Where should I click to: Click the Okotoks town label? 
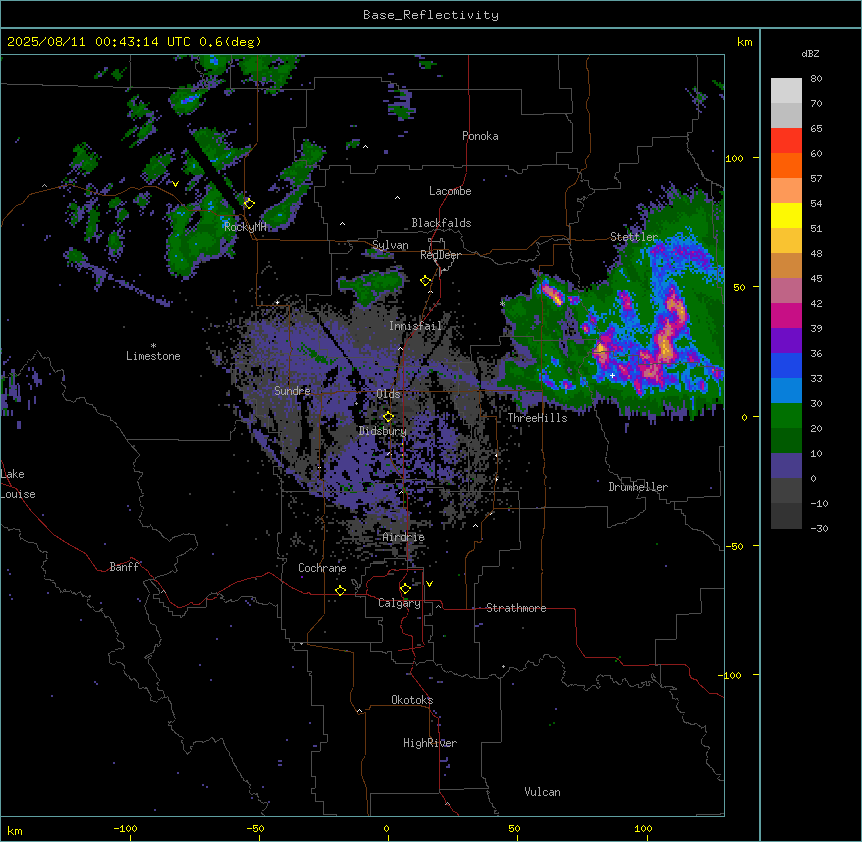click(412, 700)
